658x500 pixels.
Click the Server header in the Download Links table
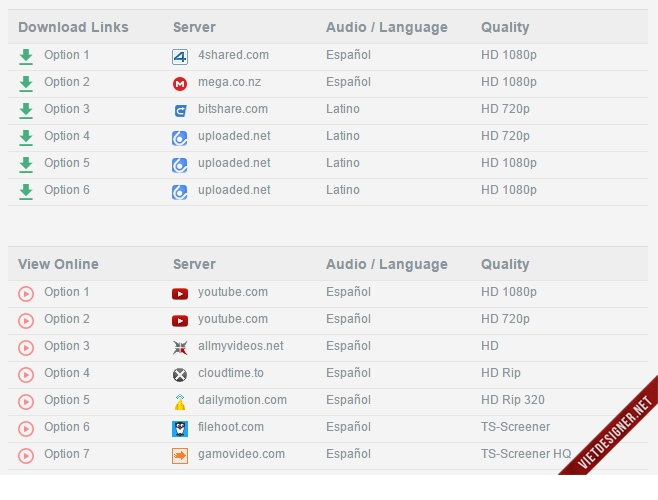point(194,27)
